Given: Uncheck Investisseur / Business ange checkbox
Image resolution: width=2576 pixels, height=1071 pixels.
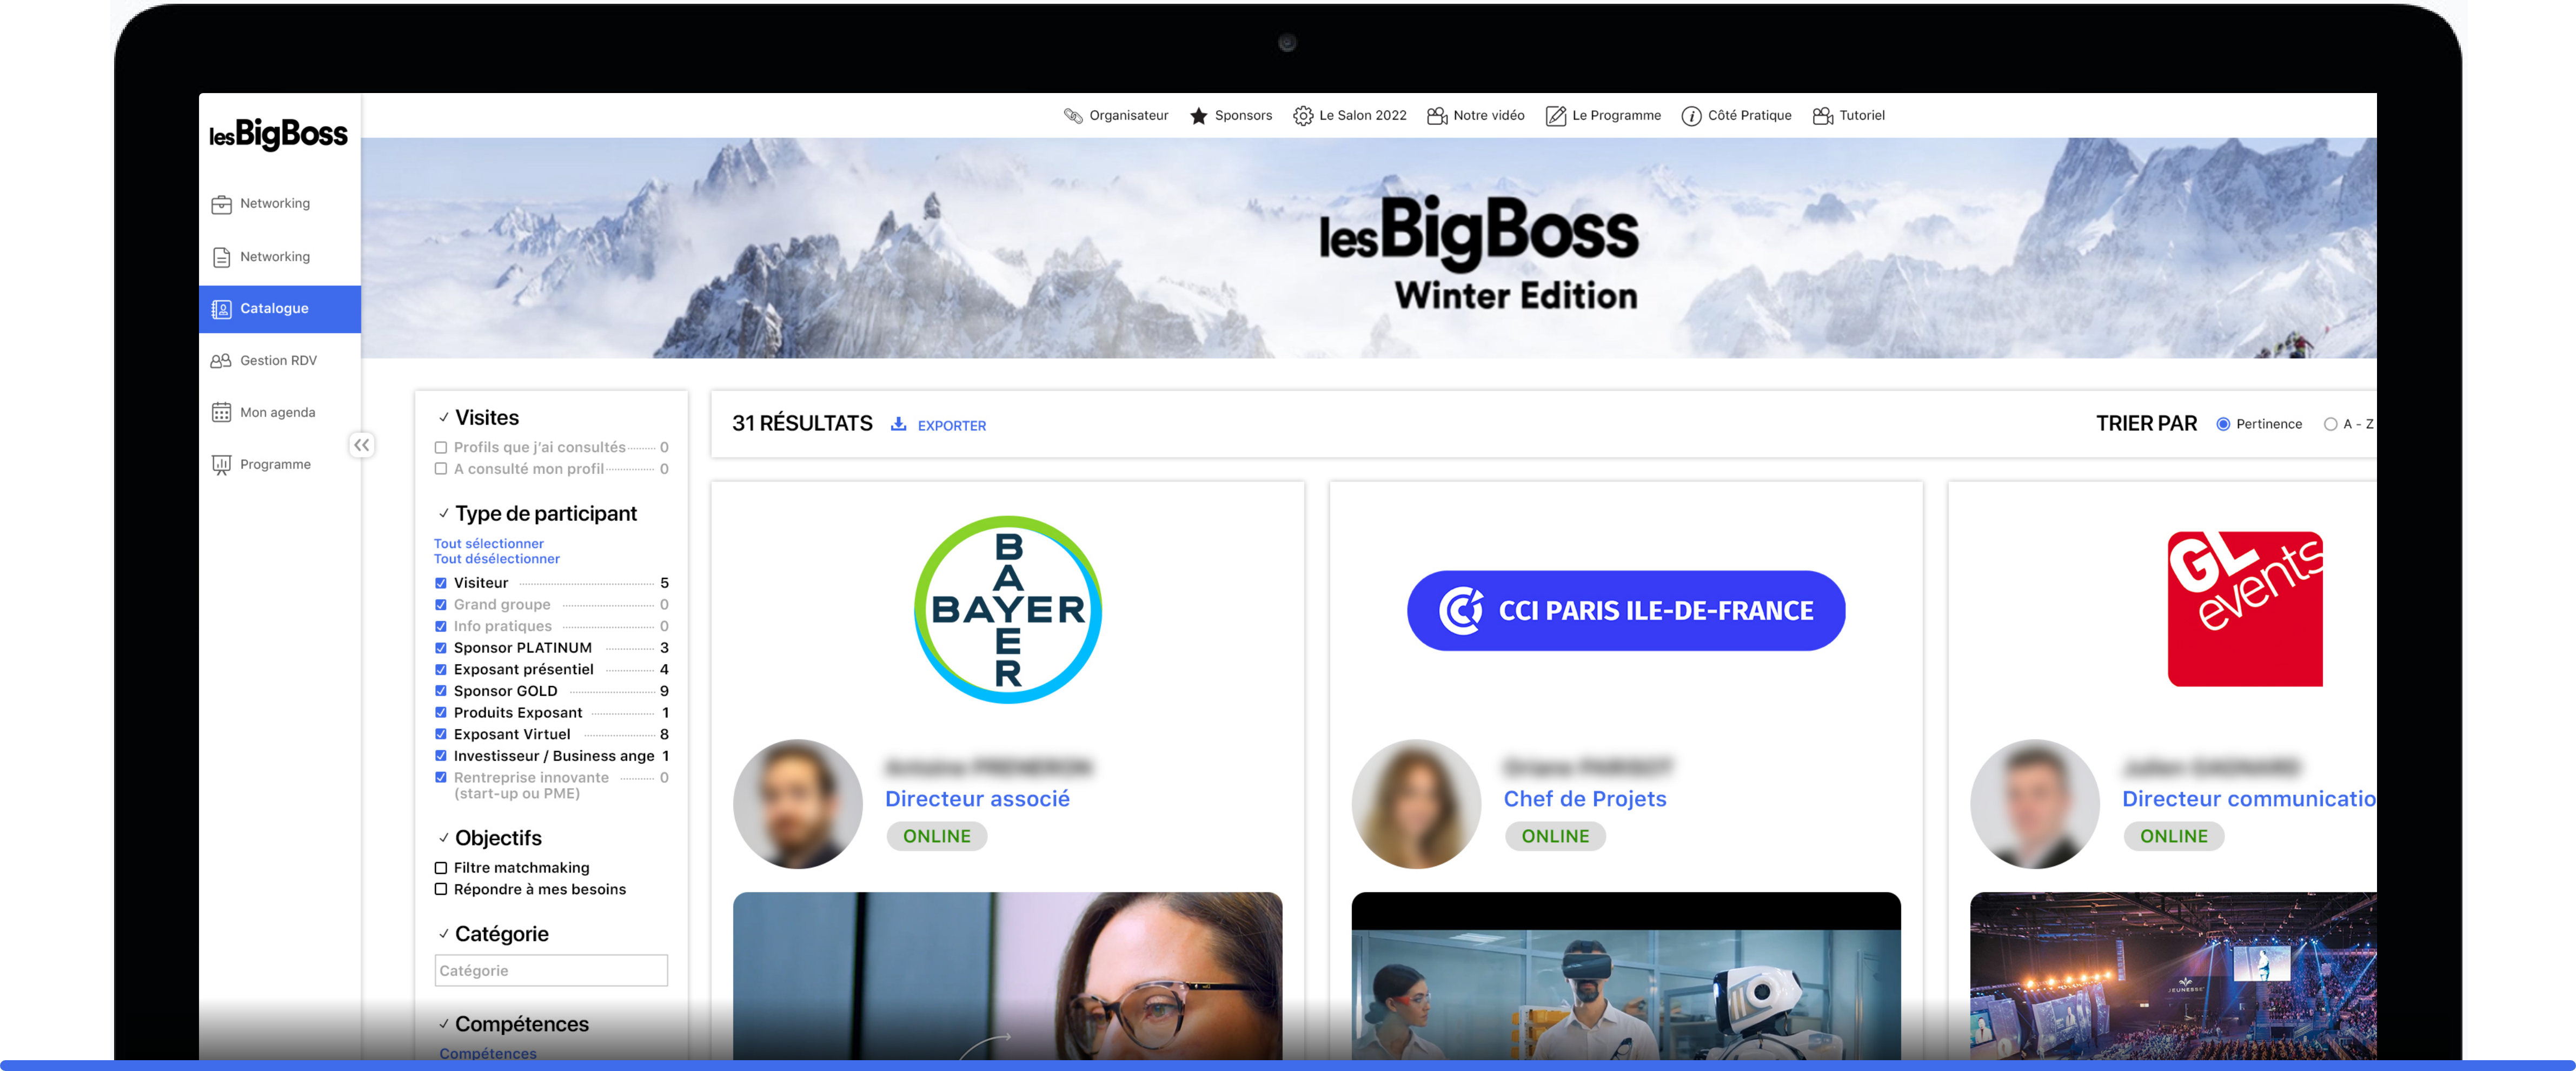Looking at the screenshot, I should click(x=441, y=756).
